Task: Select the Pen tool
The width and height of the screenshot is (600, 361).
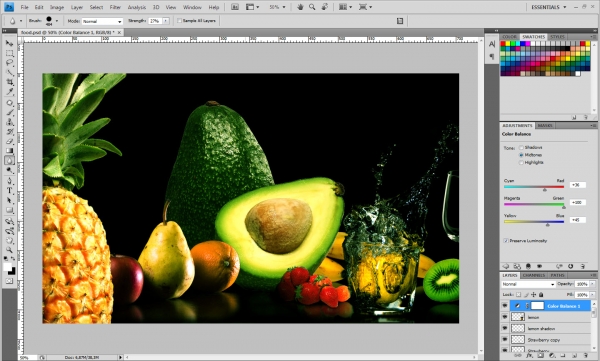Action: 9,181
